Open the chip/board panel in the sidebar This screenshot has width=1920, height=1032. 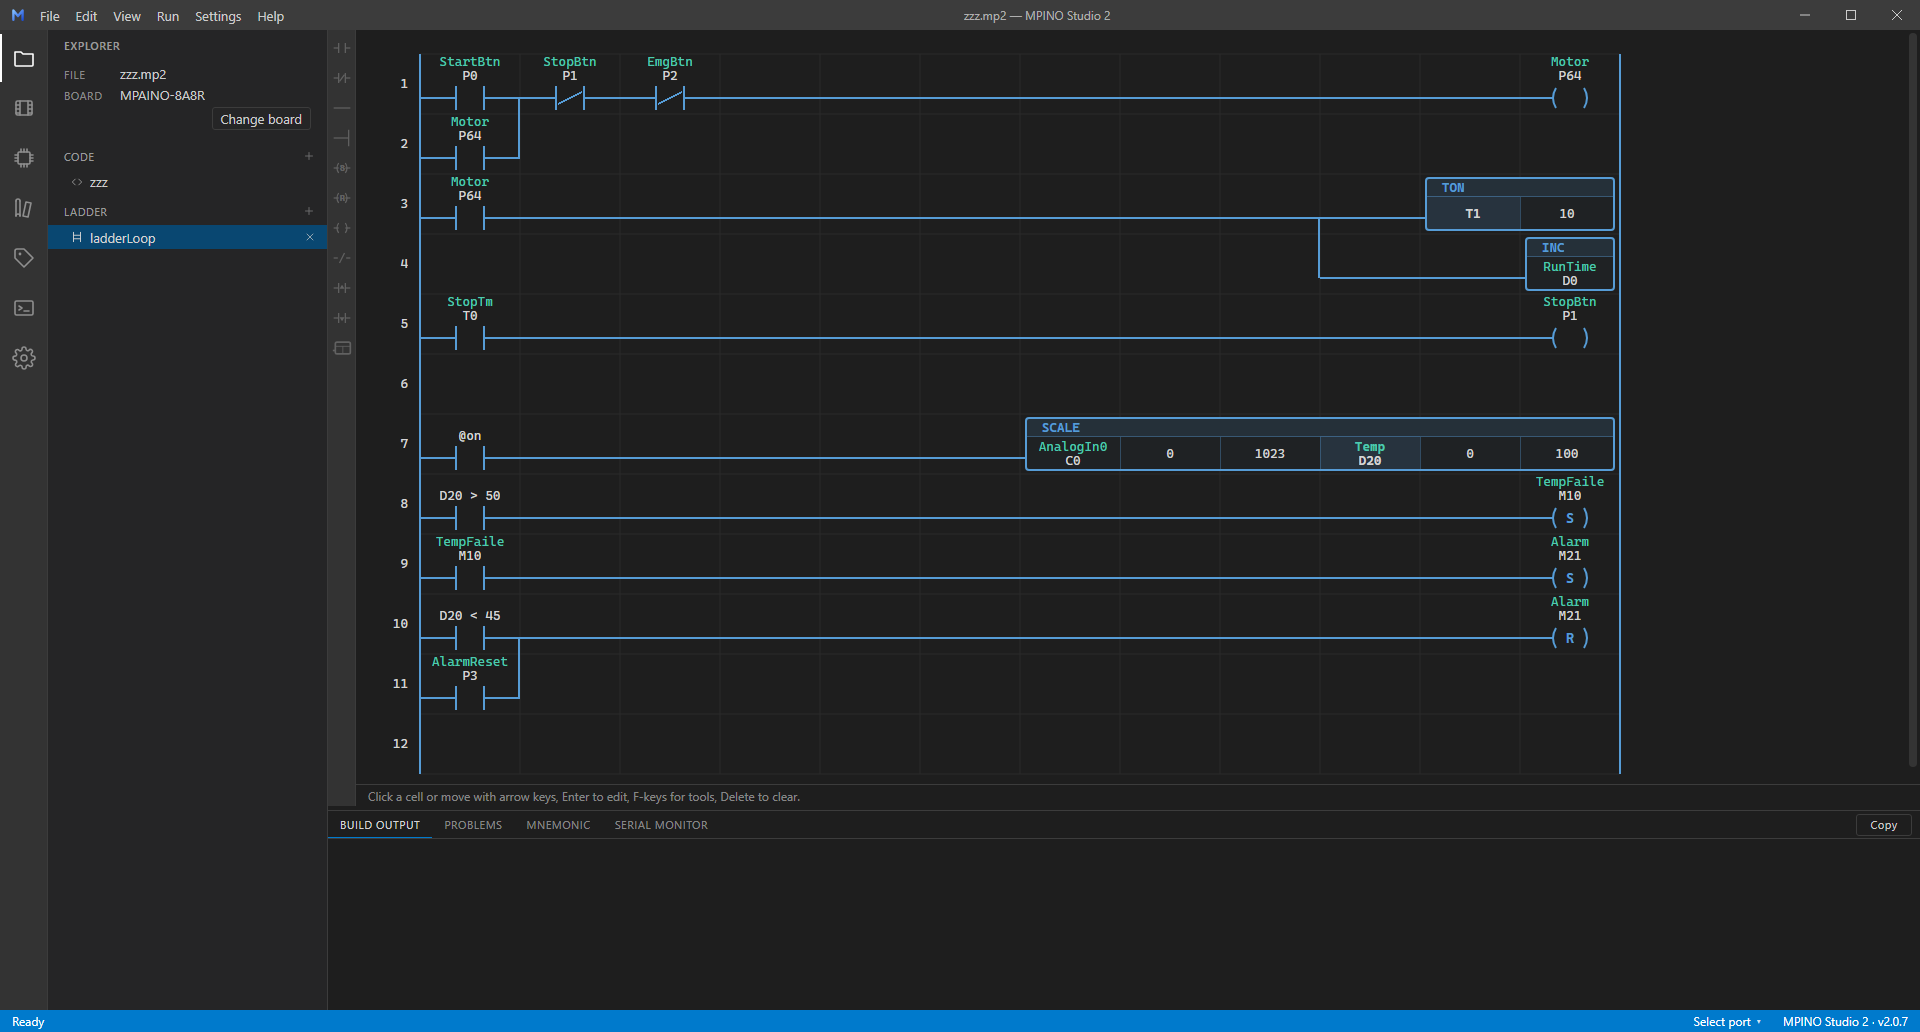point(24,158)
